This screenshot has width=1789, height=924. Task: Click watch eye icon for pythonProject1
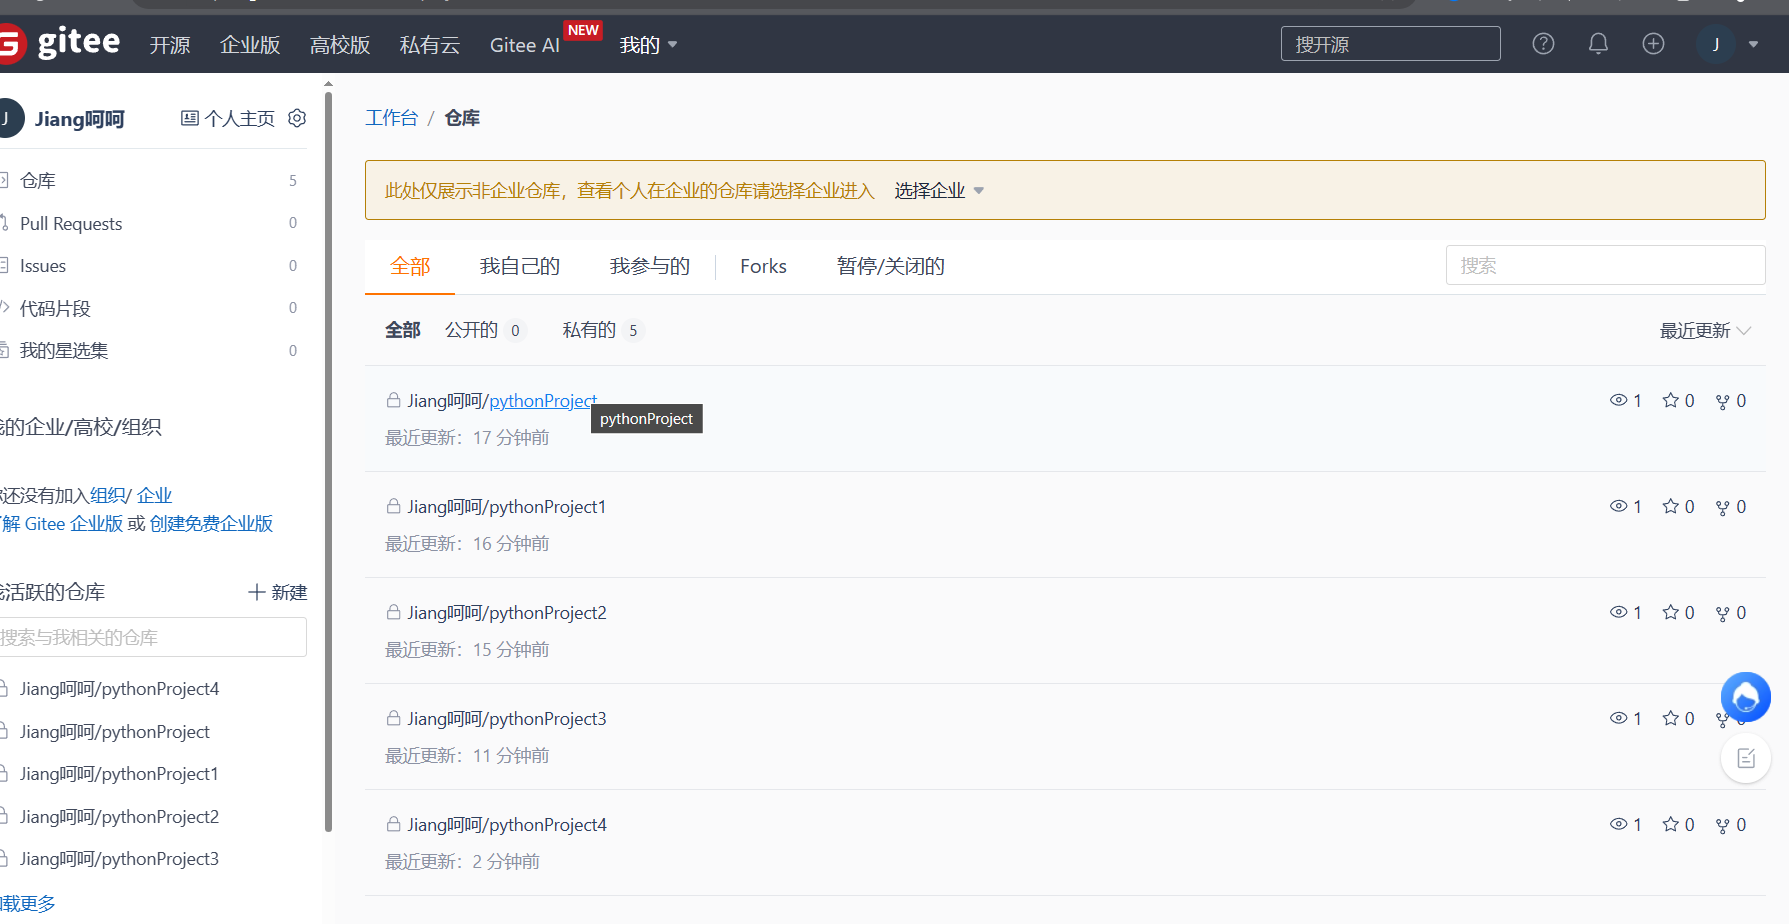[x=1619, y=506]
